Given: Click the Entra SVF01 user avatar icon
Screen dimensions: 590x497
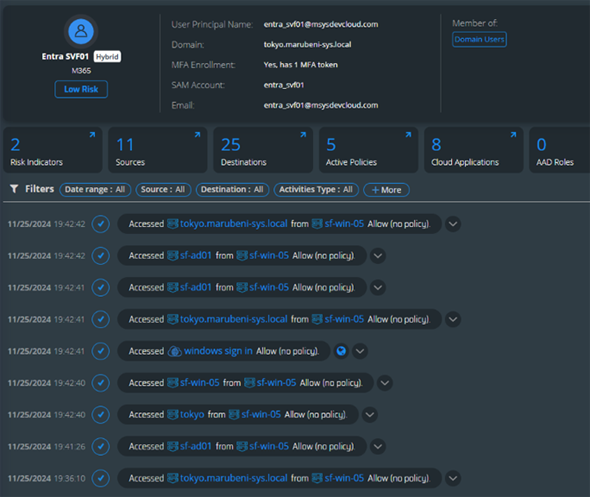Looking at the screenshot, I should [x=81, y=31].
